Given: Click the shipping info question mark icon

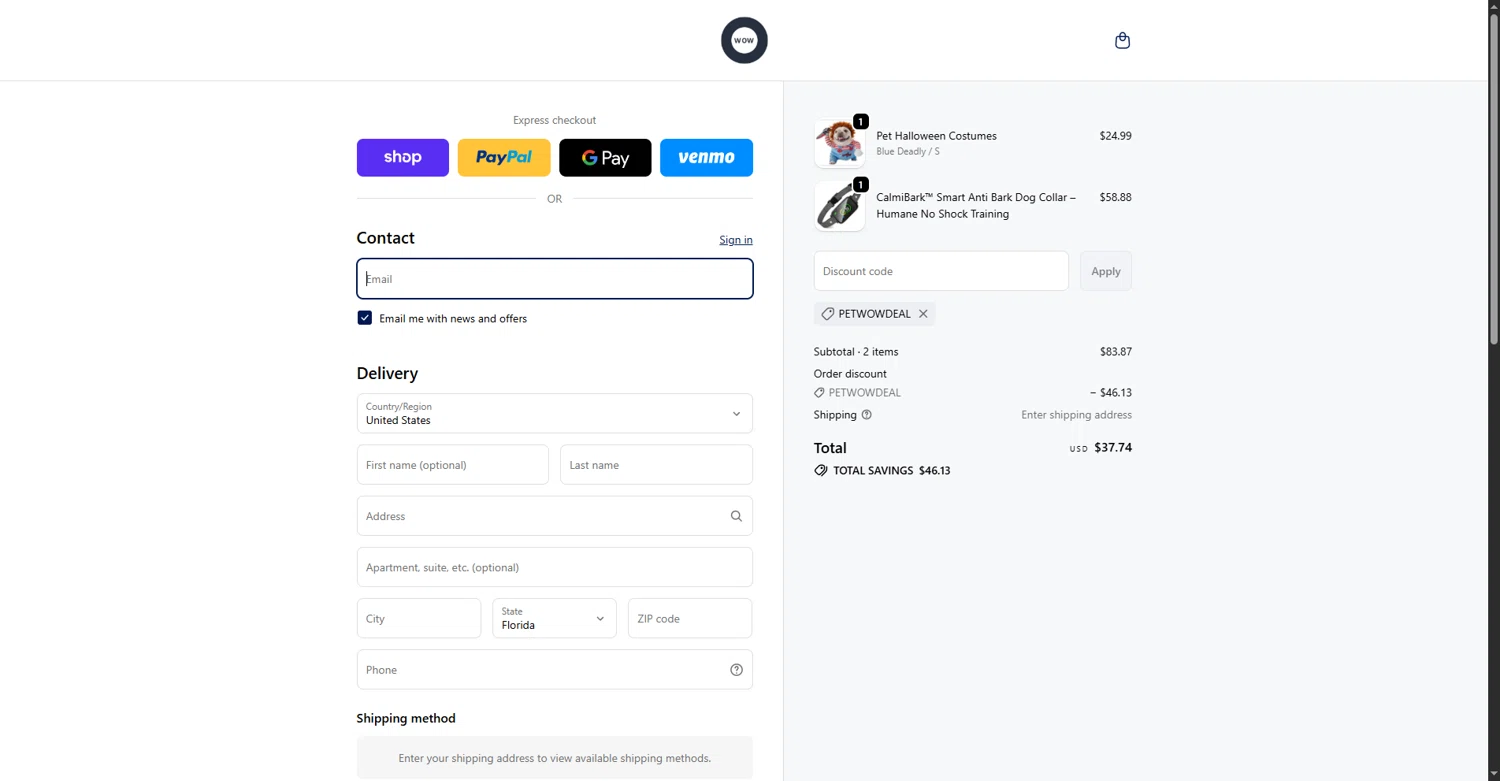Looking at the screenshot, I should pyautogui.click(x=867, y=415).
